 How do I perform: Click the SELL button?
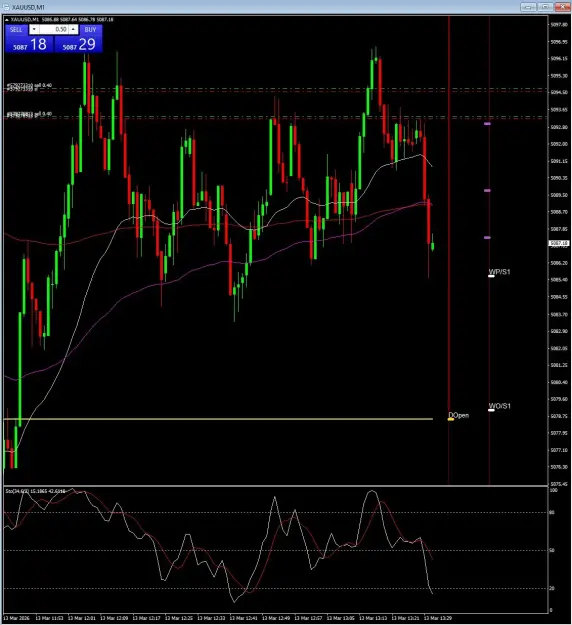tap(16, 29)
